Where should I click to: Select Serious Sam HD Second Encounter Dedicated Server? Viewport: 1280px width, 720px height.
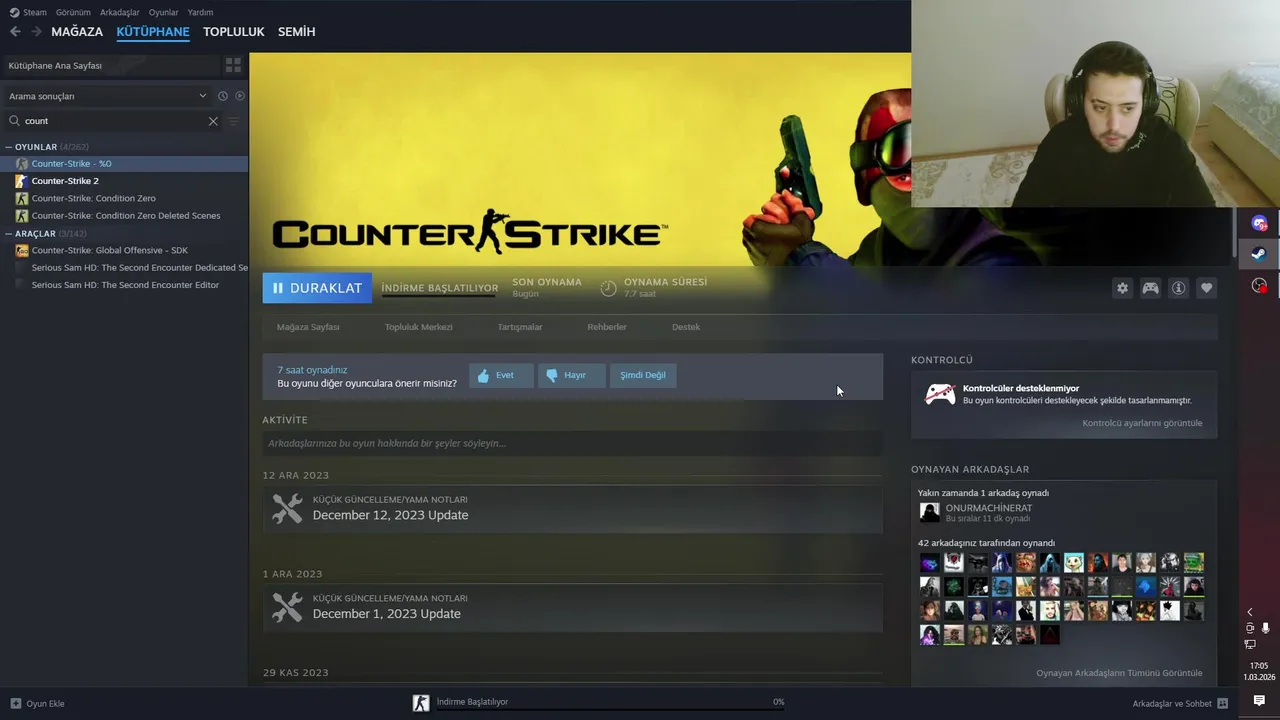(x=124, y=268)
